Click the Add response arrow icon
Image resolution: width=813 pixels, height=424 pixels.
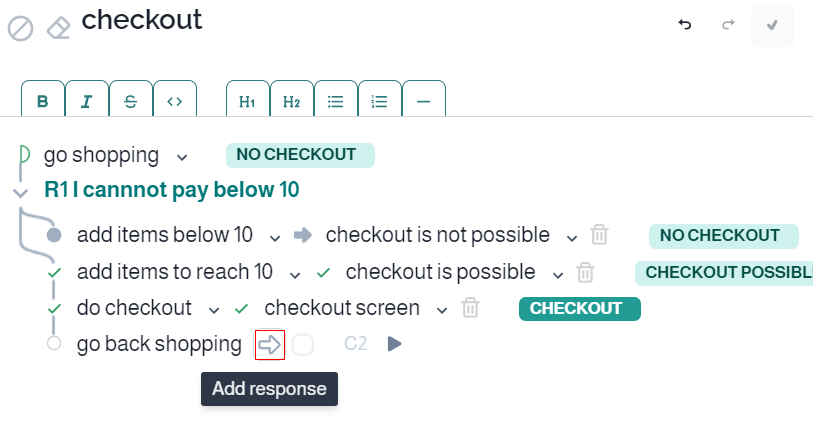(270, 345)
